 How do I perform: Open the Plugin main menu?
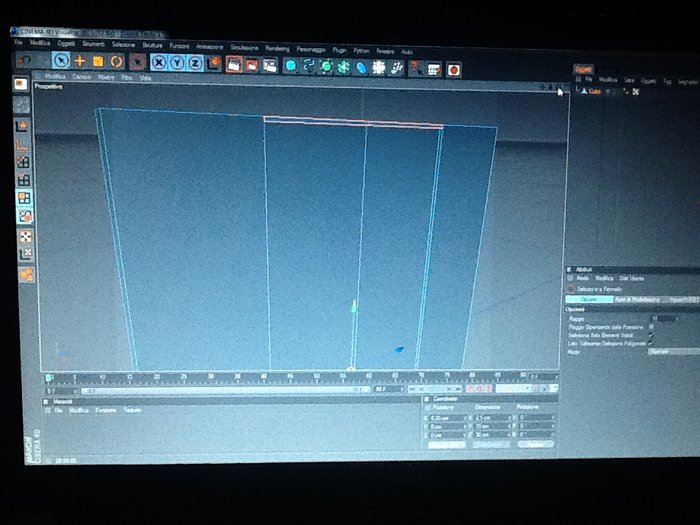[339, 50]
